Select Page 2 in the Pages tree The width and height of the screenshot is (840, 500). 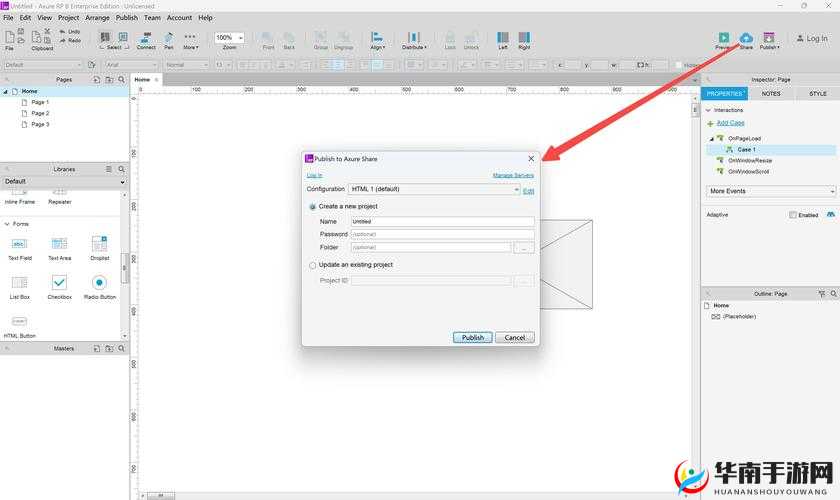pyautogui.click(x=40, y=113)
